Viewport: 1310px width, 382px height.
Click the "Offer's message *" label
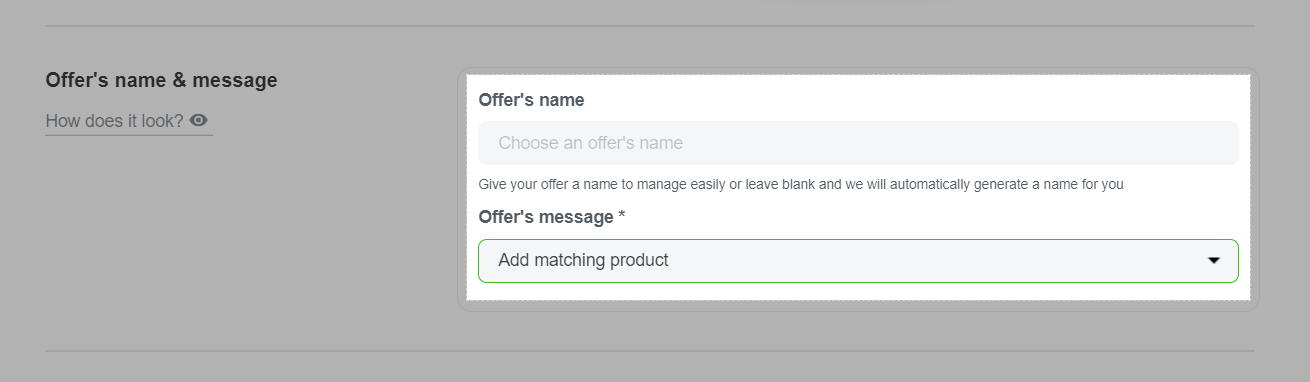tap(552, 217)
